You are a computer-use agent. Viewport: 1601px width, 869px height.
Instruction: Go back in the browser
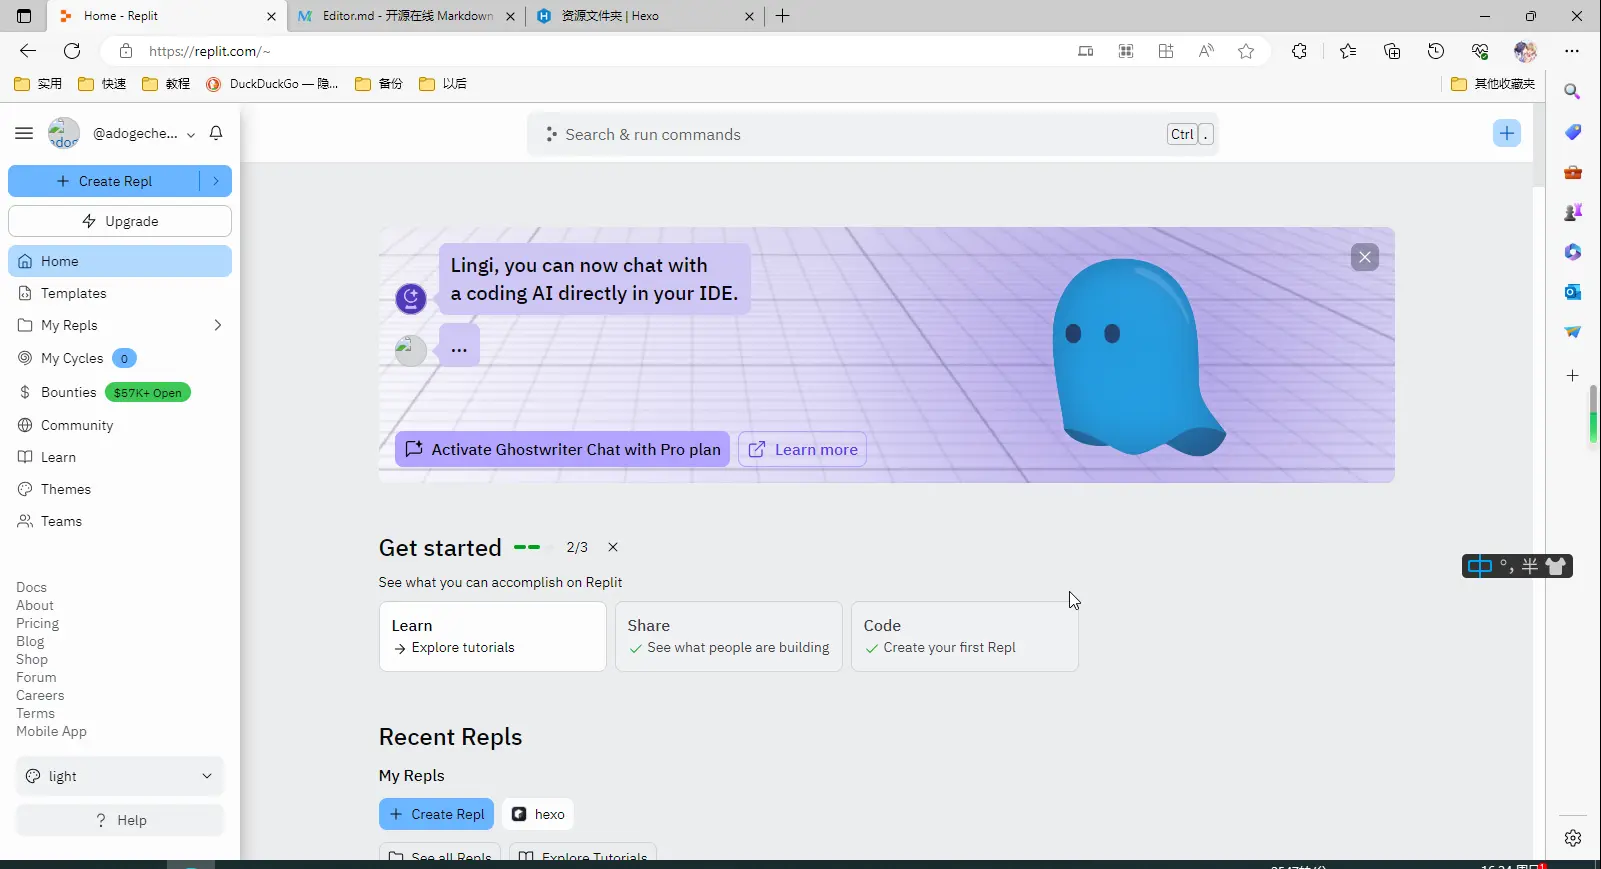point(28,51)
